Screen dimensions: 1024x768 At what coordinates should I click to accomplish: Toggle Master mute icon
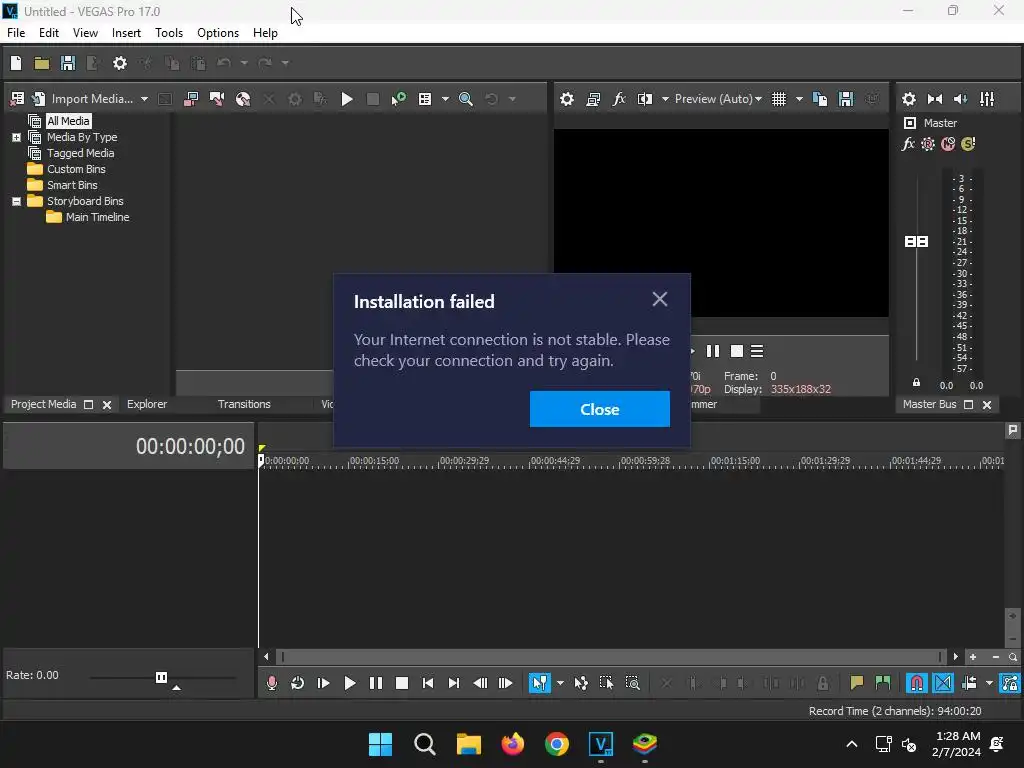(x=948, y=144)
